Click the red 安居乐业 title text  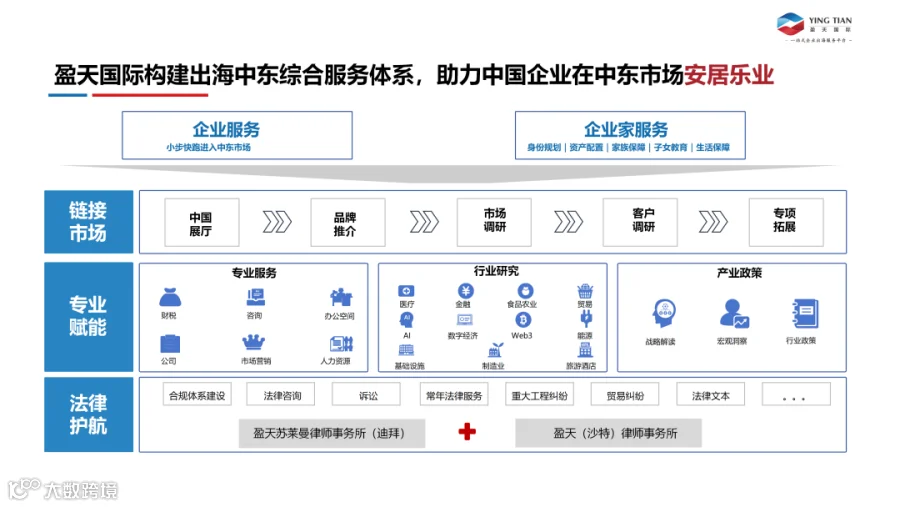pos(729,75)
